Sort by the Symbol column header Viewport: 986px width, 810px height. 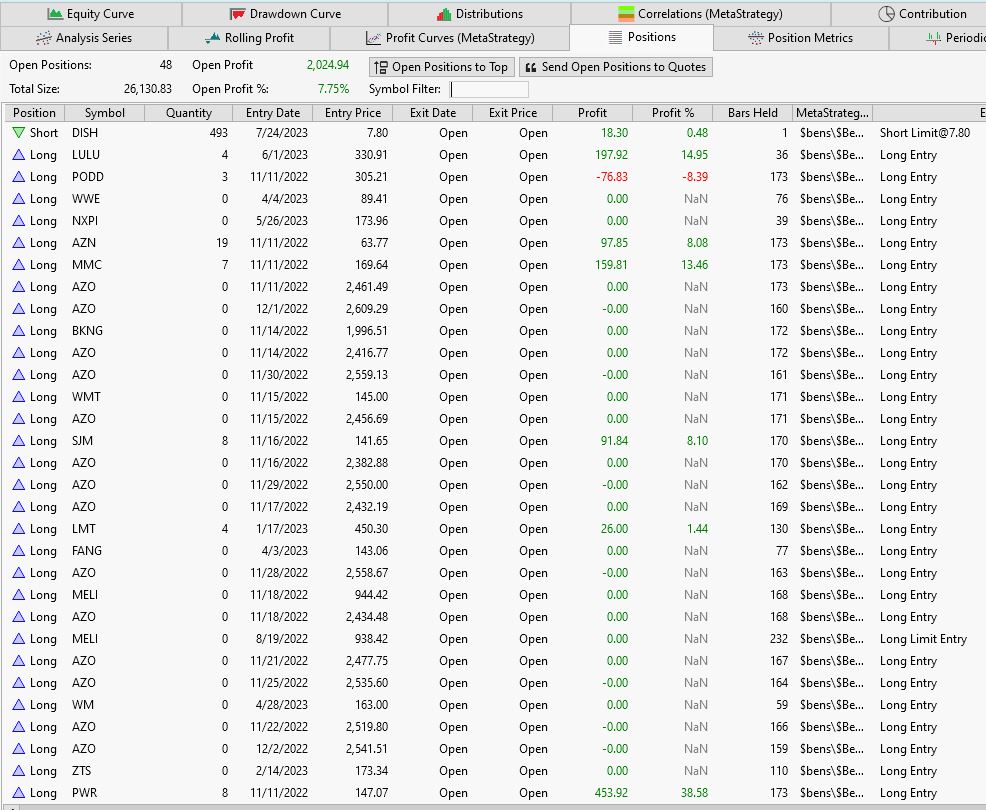(x=104, y=113)
